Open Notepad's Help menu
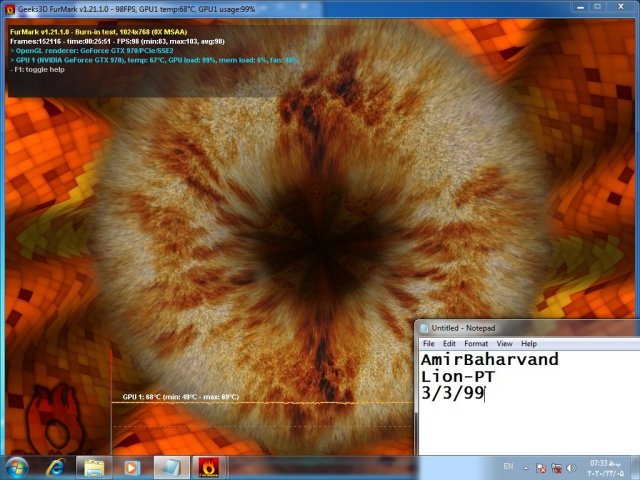This screenshot has height=480, width=640. [529, 344]
